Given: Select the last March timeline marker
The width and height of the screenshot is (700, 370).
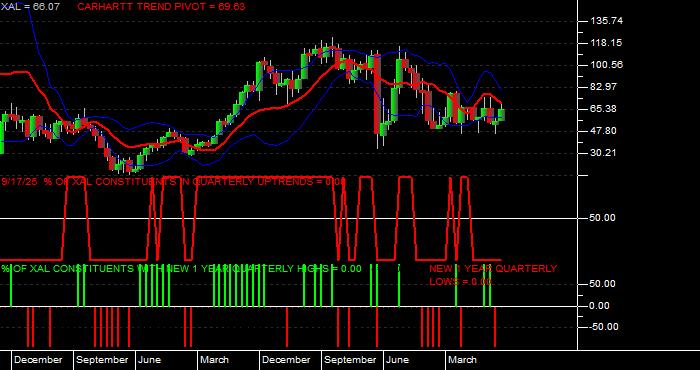Looking at the screenshot, I should coord(462,360).
